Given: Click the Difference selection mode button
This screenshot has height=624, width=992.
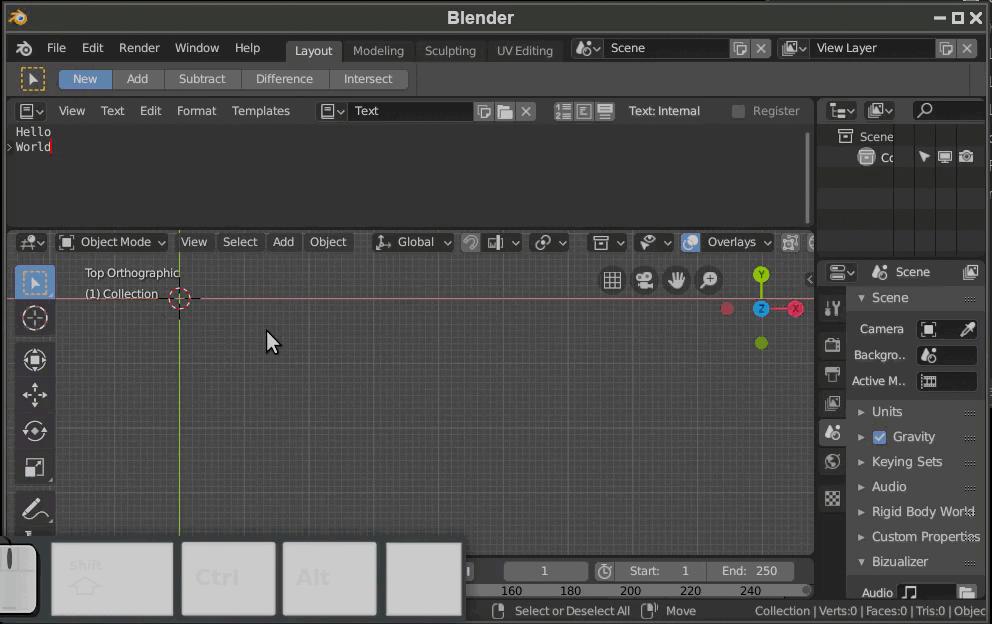Looking at the screenshot, I should [284, 79].
